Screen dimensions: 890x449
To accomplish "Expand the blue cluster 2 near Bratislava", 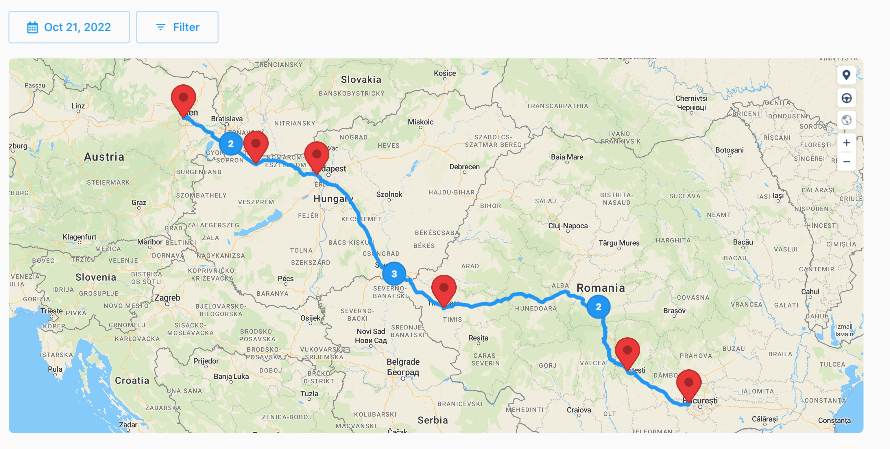I will click(230, 144).
